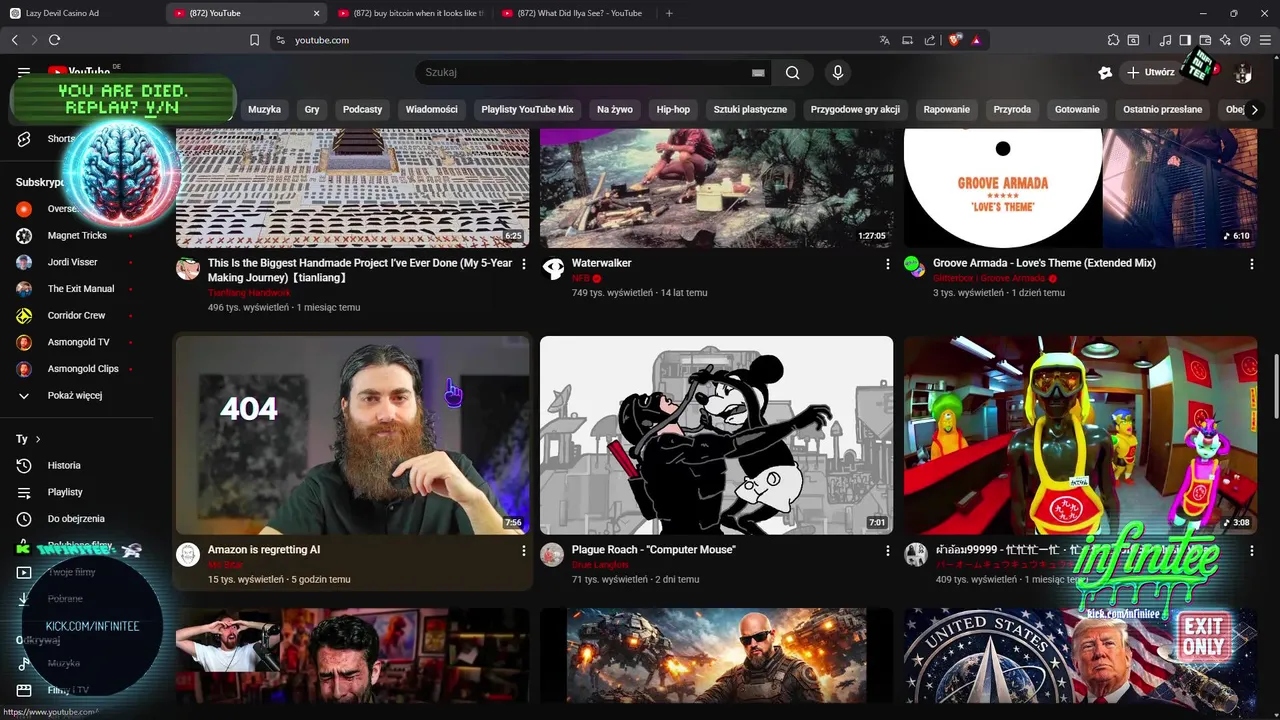
Task: Click the Brave Rewards triangle icon
Action: click(x=976, y=40)
